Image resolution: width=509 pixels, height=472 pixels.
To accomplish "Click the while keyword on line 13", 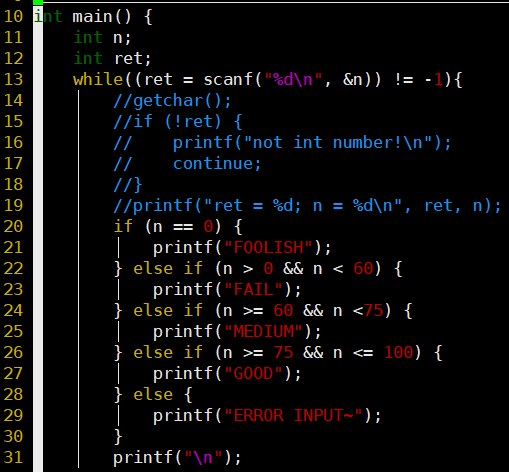I will coord(98,80).
